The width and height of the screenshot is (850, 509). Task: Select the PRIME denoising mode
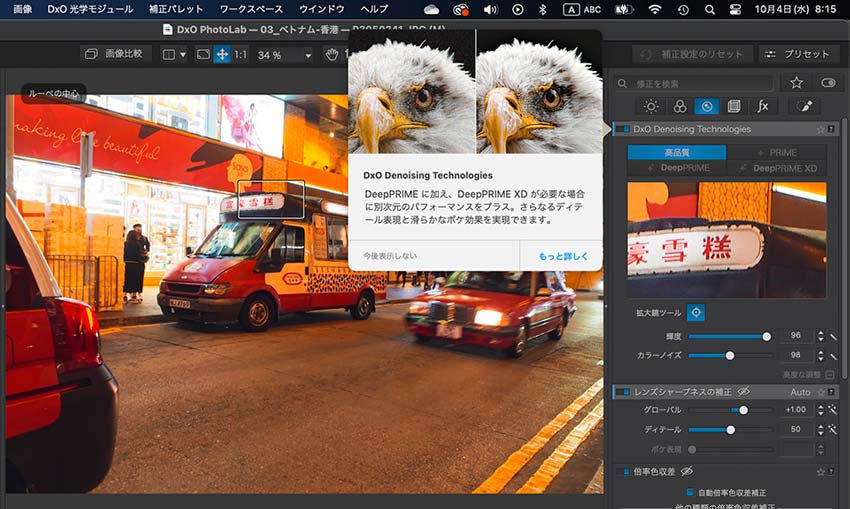point(776,153)
